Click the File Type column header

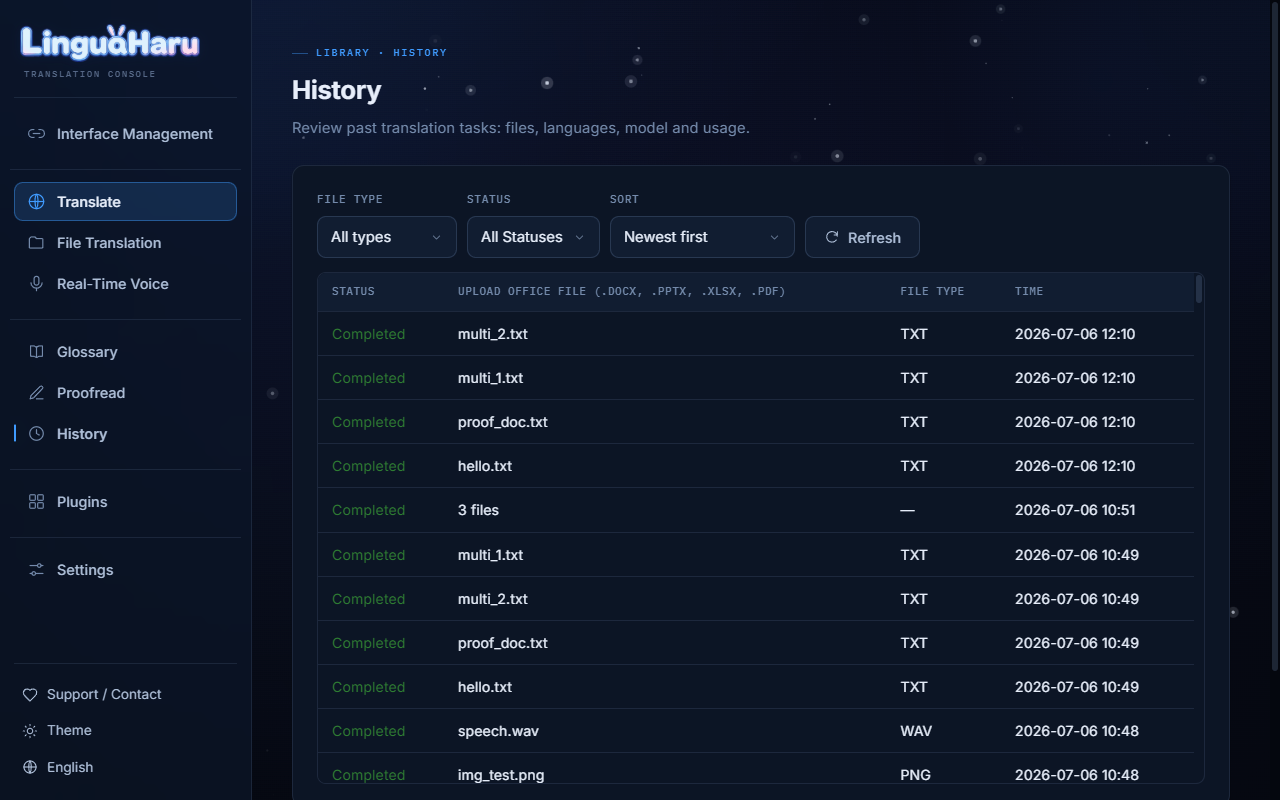pos(932,291)
